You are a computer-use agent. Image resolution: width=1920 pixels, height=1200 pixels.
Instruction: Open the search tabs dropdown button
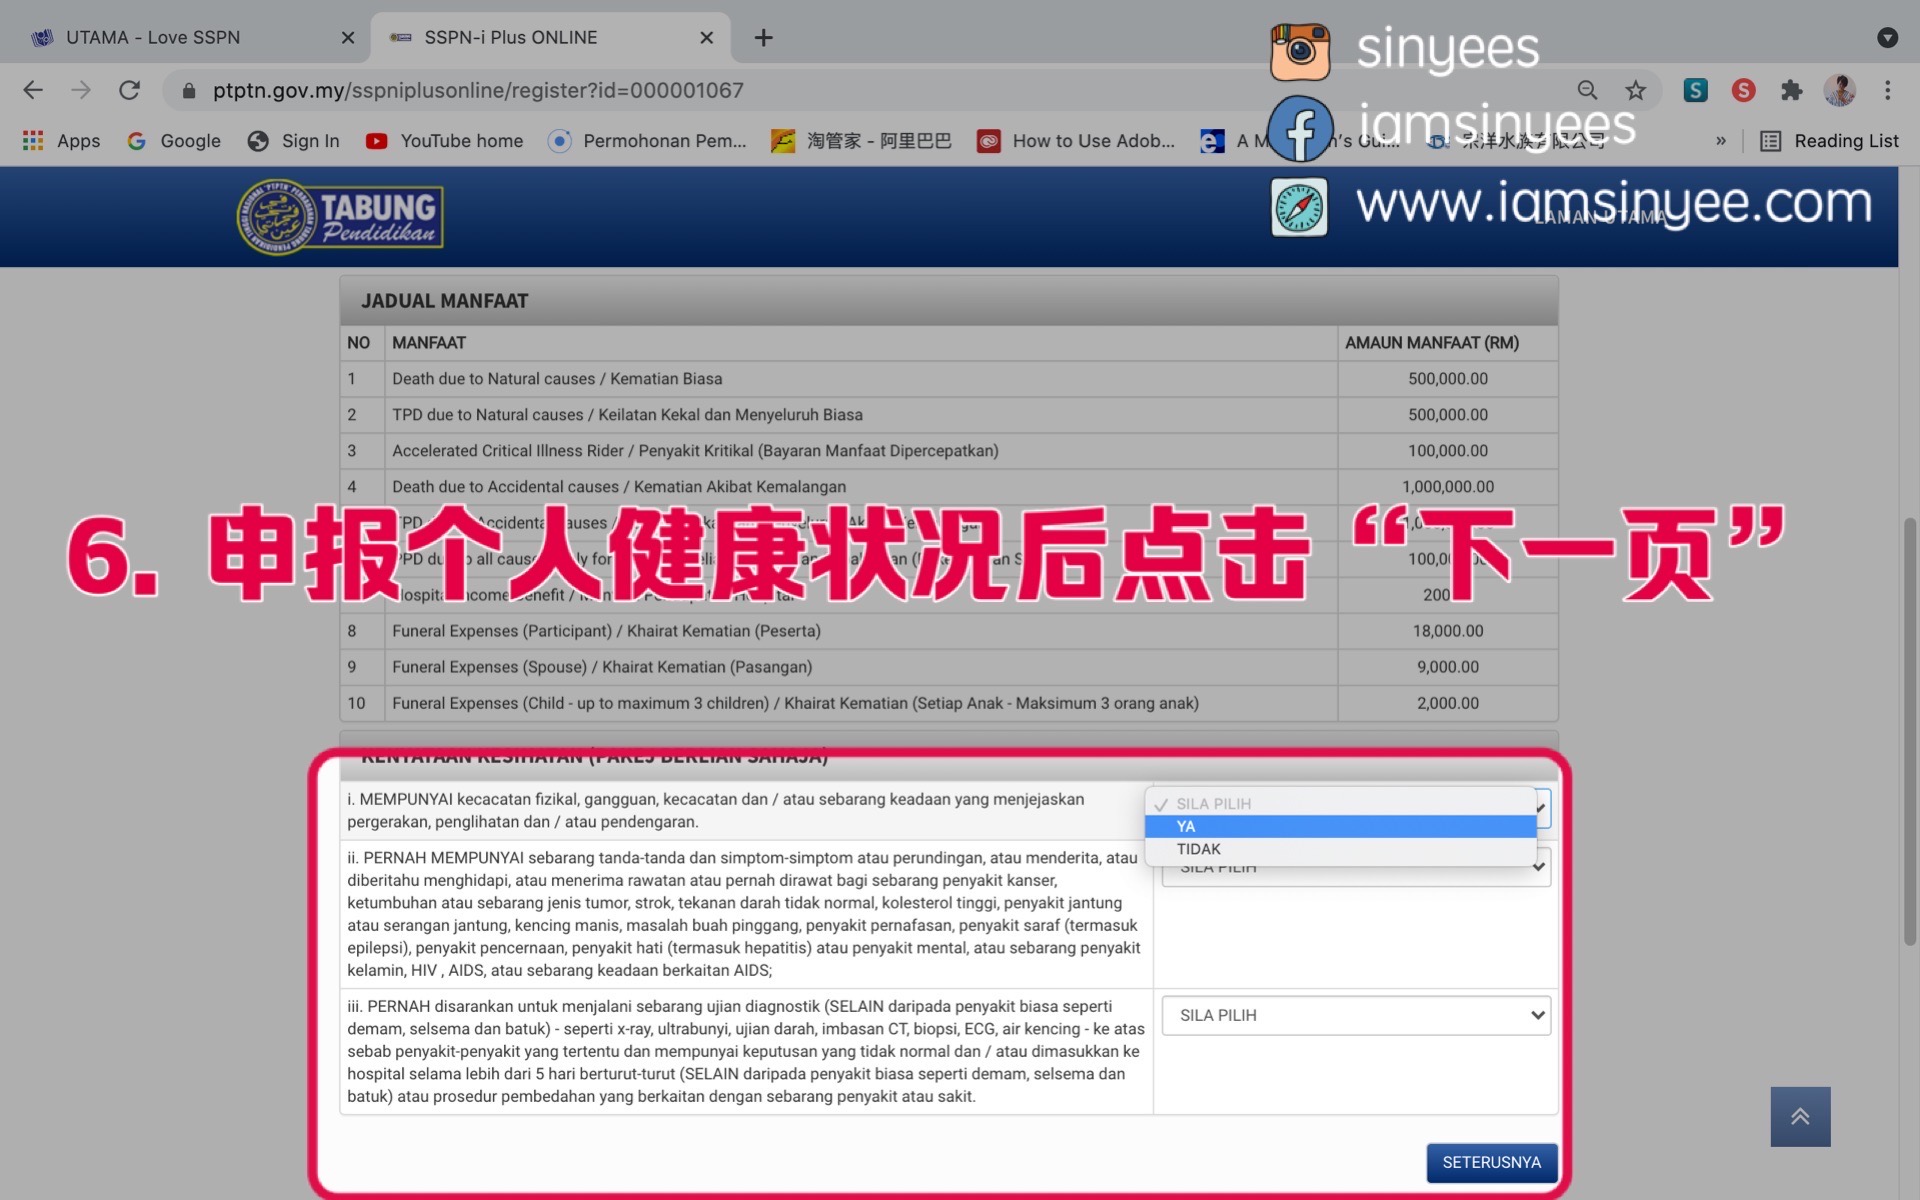(1887, 37)
